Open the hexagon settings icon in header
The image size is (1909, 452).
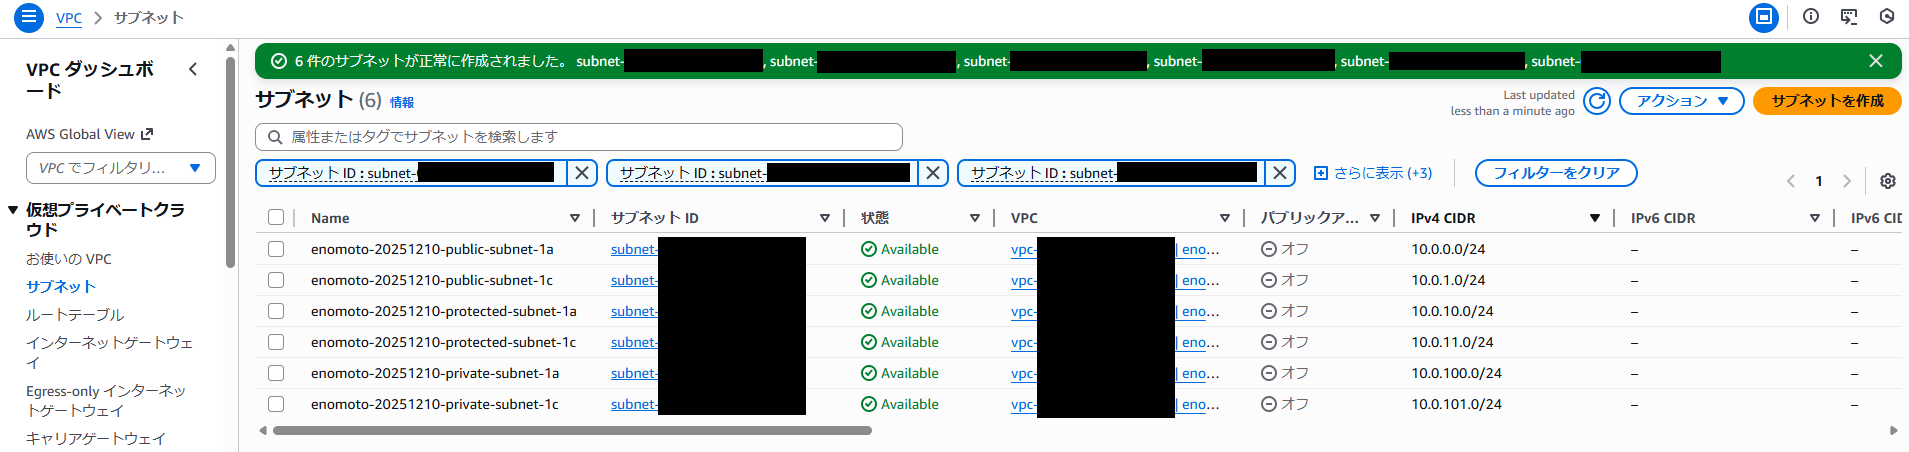click(x=1887, y=17)
